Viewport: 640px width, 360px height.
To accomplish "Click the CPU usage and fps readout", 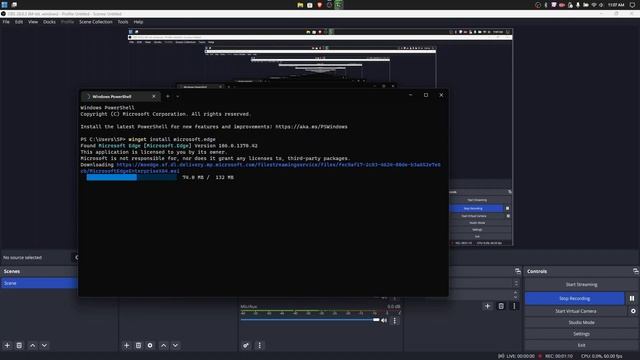I will tap(601, 356).
